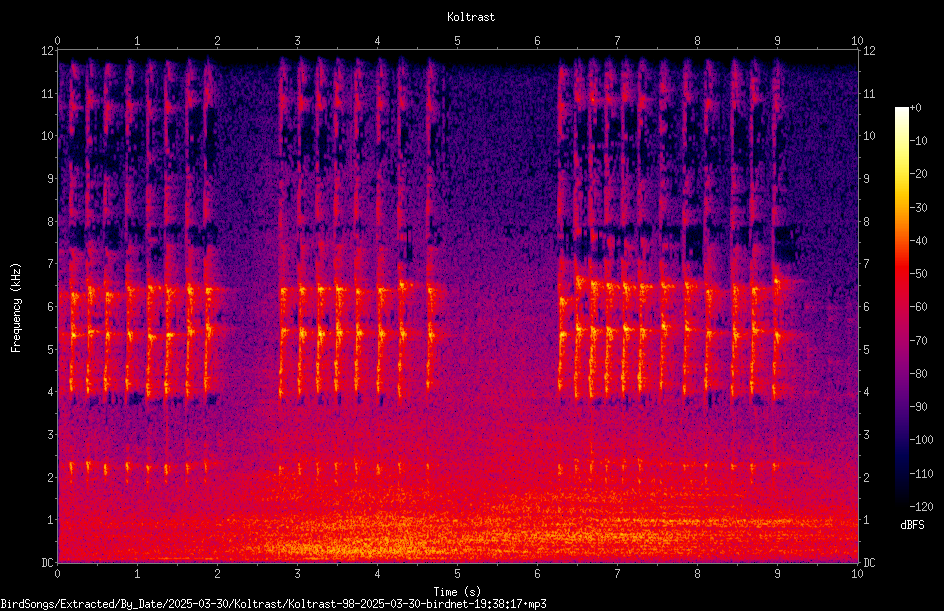
Task: Click the "-30" color scale label
Action: (918, 208)
